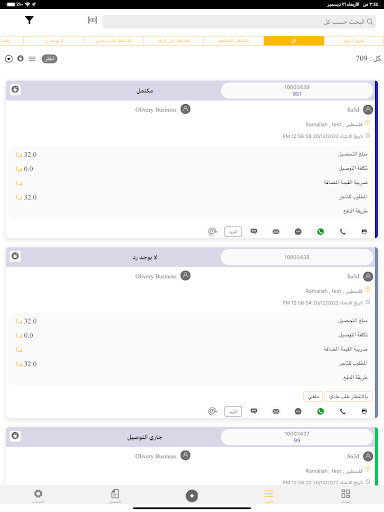This screenshot has height=512, width=384.
Task: Open the More button on order 10003438
Action: (233, 411)
